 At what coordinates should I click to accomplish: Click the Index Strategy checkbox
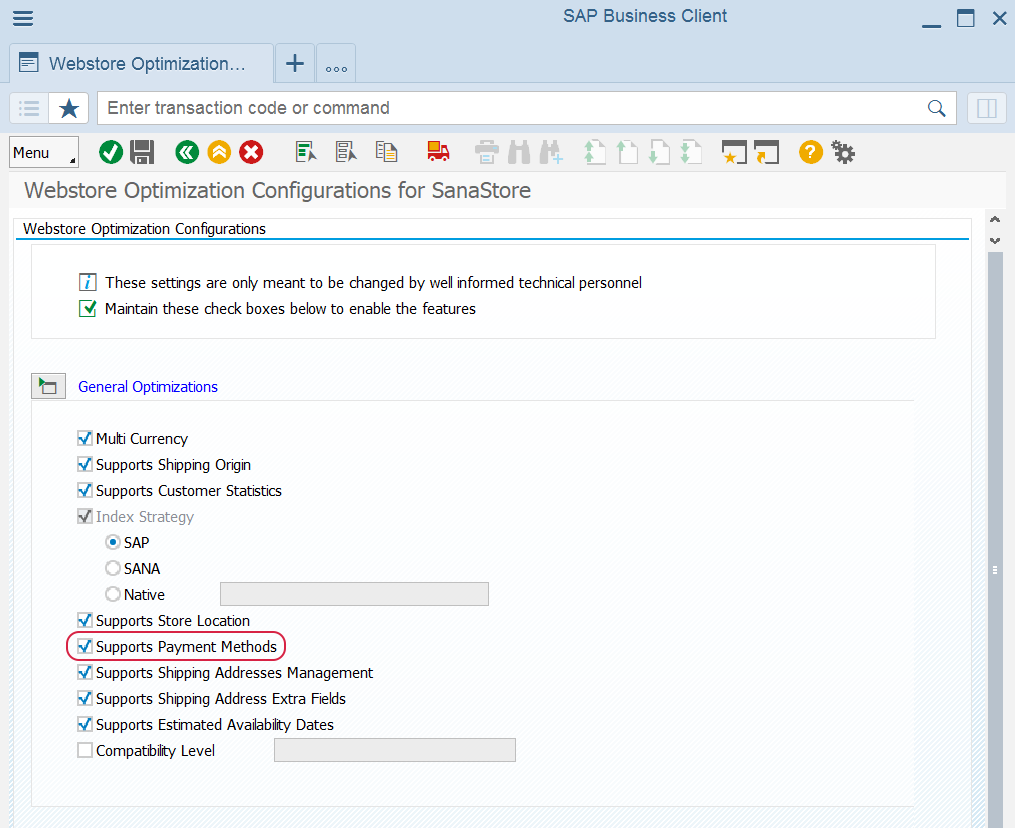pos(85,516)
